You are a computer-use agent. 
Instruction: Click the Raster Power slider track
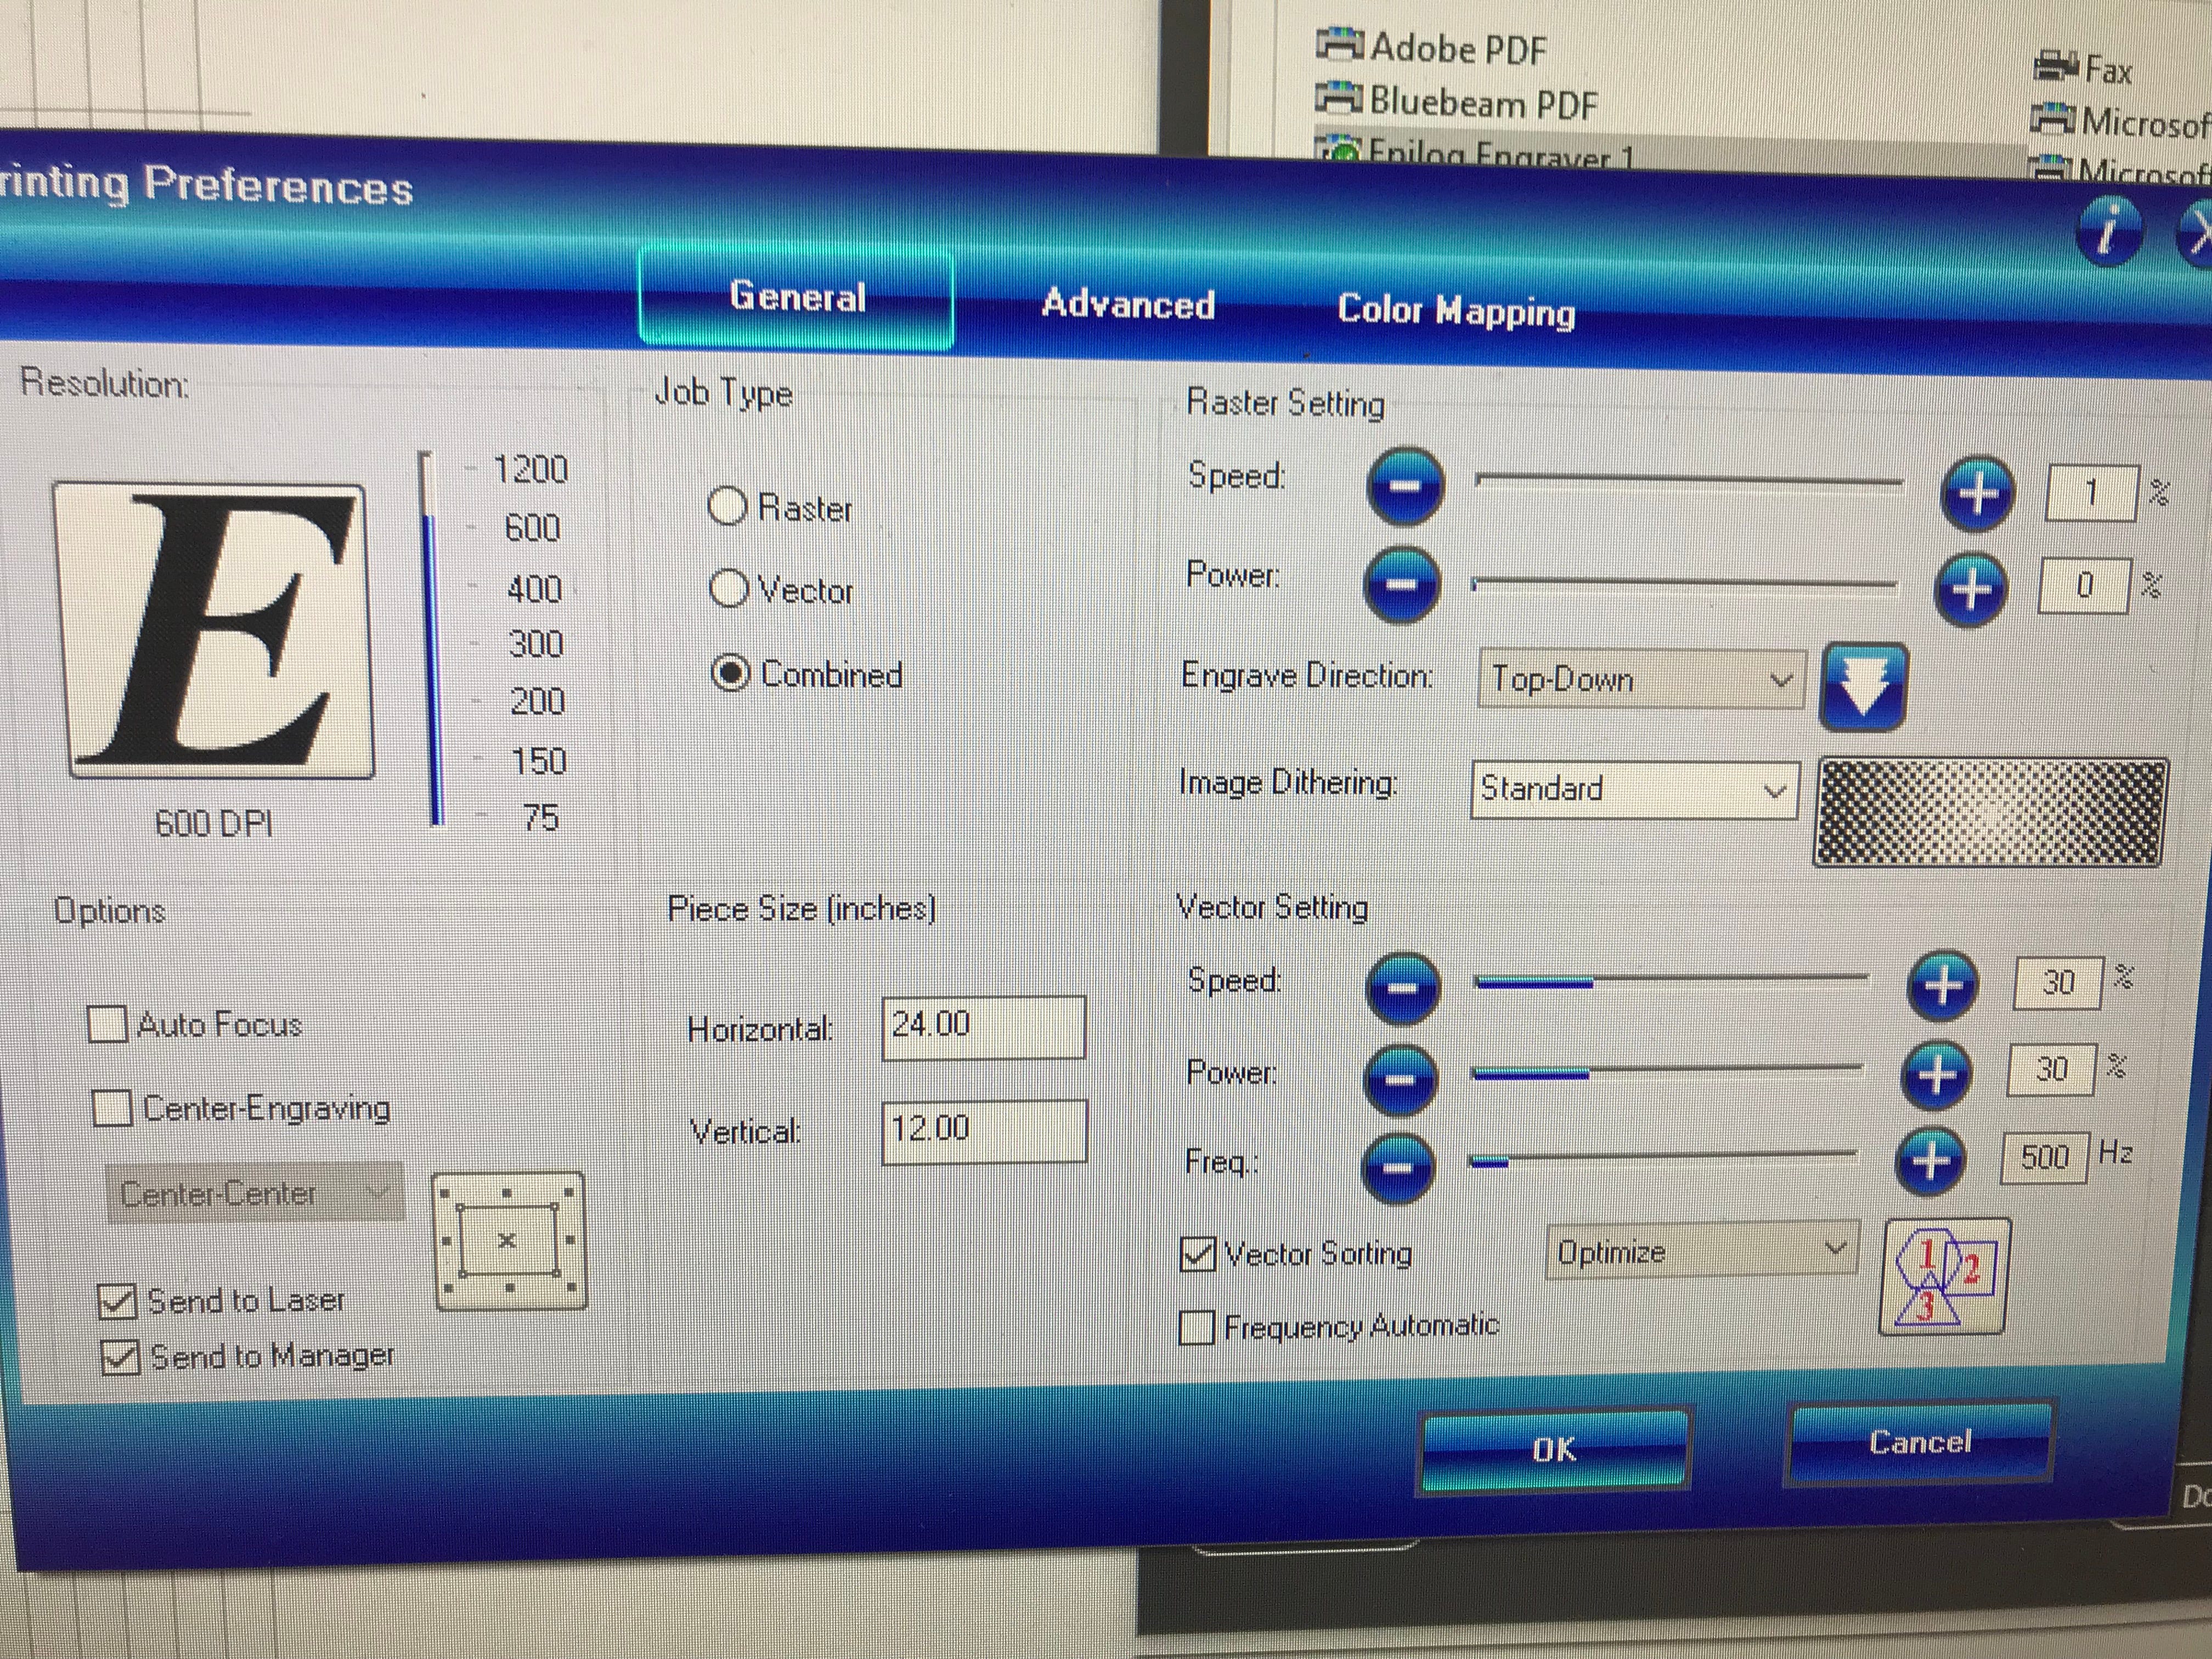coord(1685,583)
